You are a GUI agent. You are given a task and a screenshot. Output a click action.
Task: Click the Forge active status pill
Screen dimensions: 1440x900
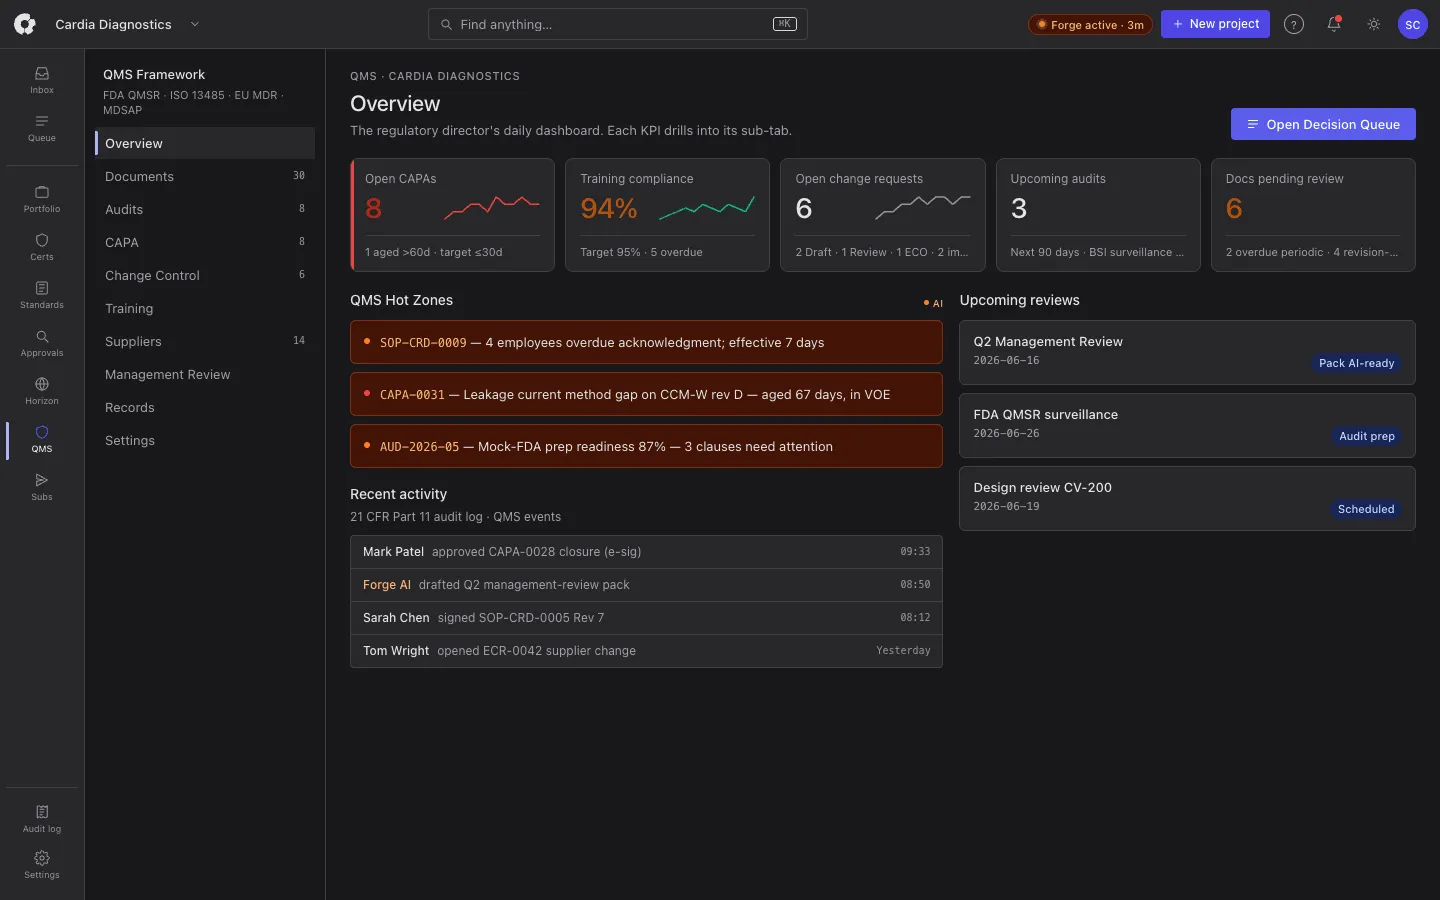pos(1090,25)
